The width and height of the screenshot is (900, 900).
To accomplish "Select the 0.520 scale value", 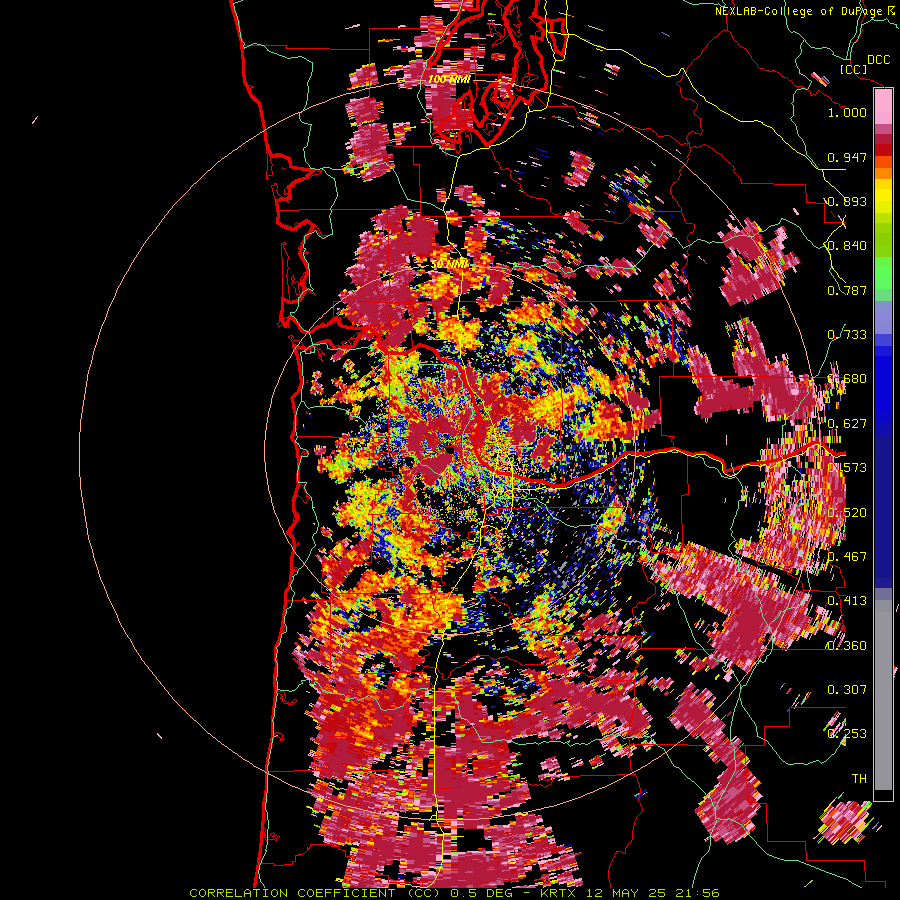I will (847, 513).
